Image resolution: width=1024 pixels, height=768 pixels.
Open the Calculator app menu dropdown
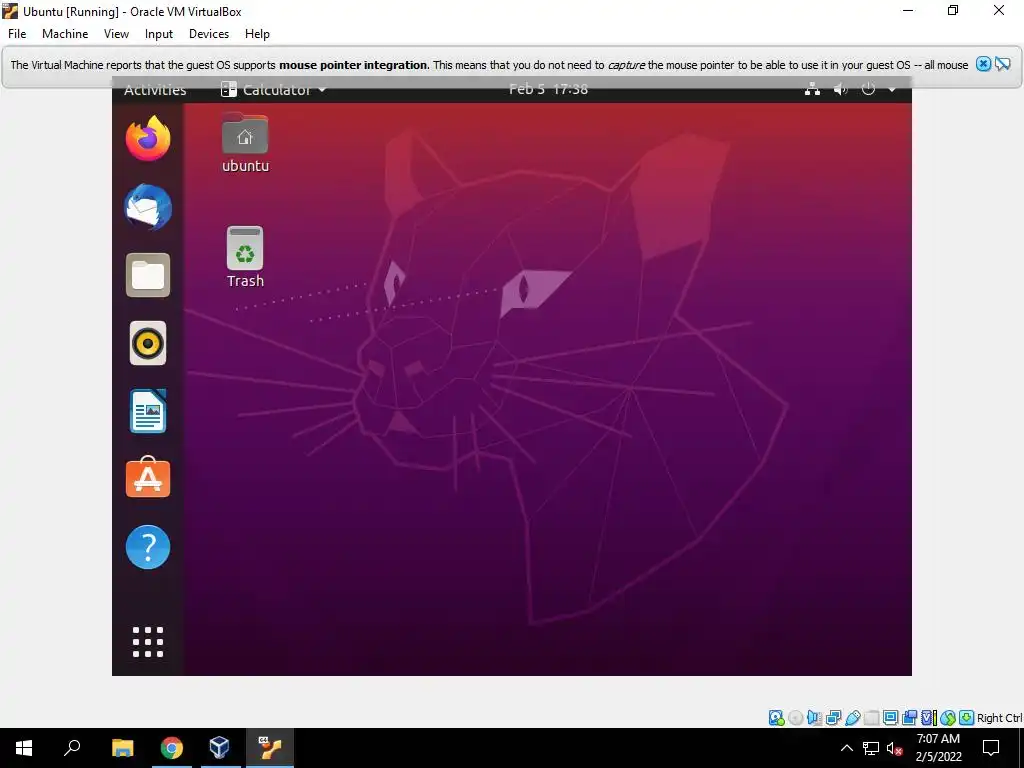pos(274,89)
